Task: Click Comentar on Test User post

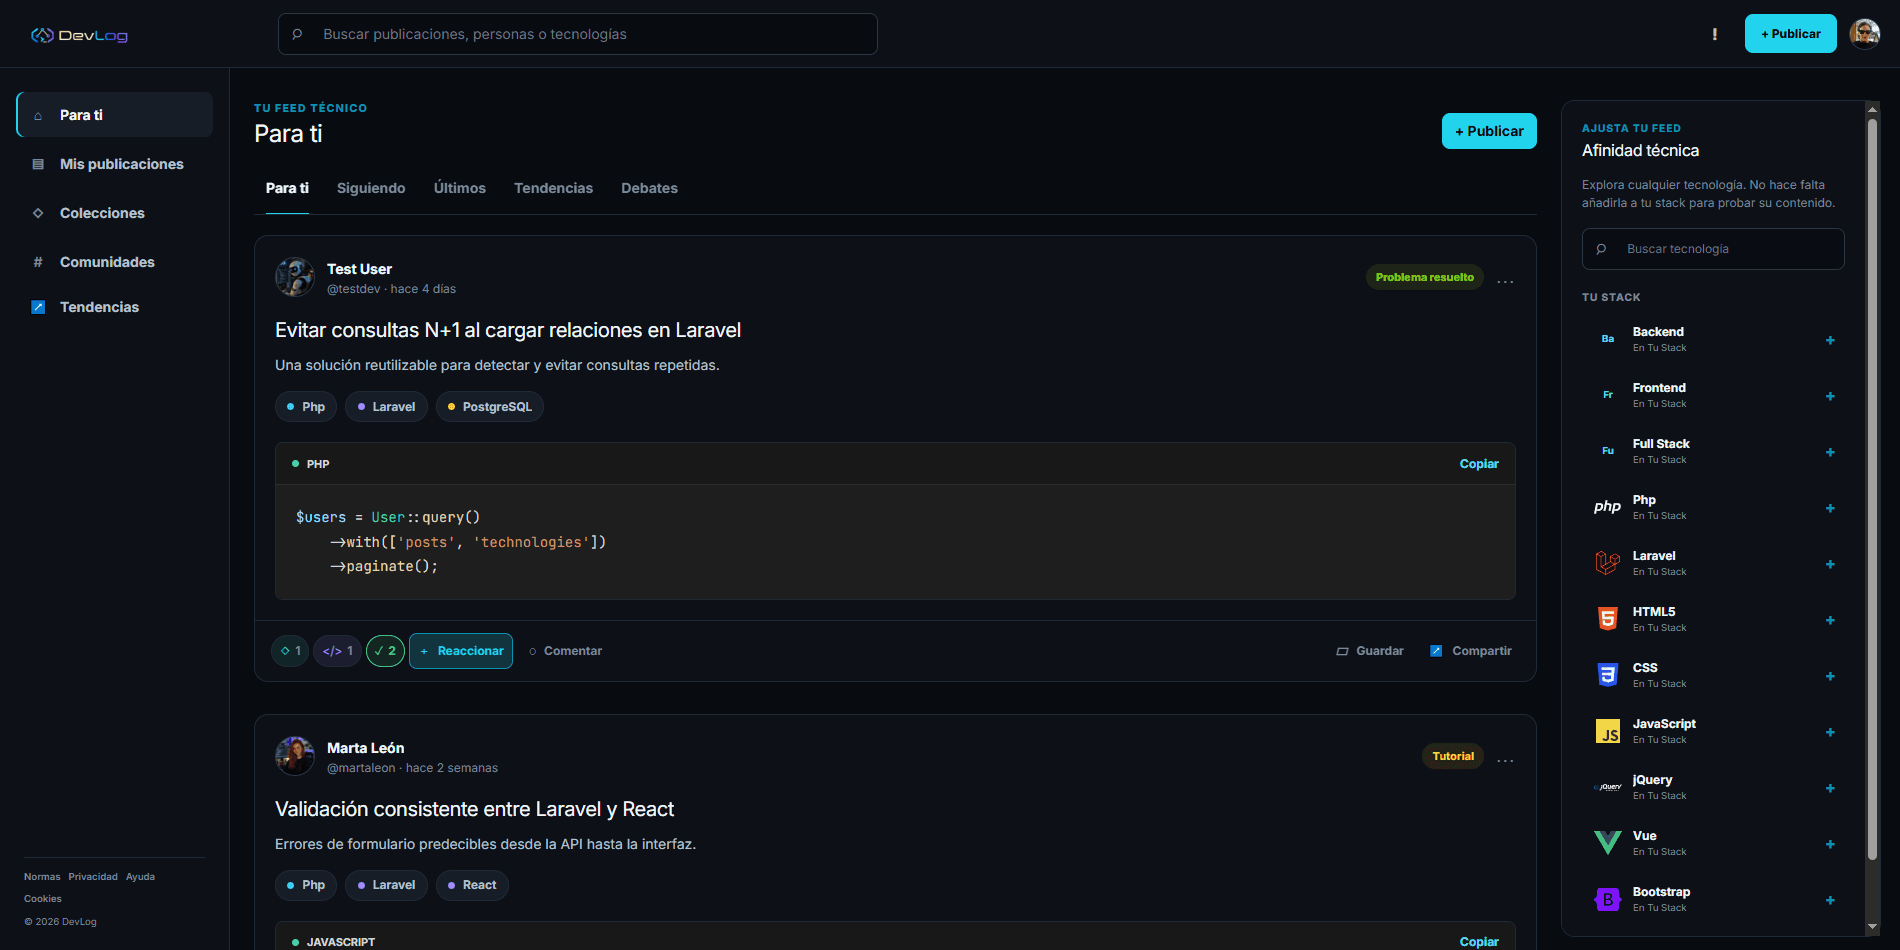Action: [x=565, y=651]
